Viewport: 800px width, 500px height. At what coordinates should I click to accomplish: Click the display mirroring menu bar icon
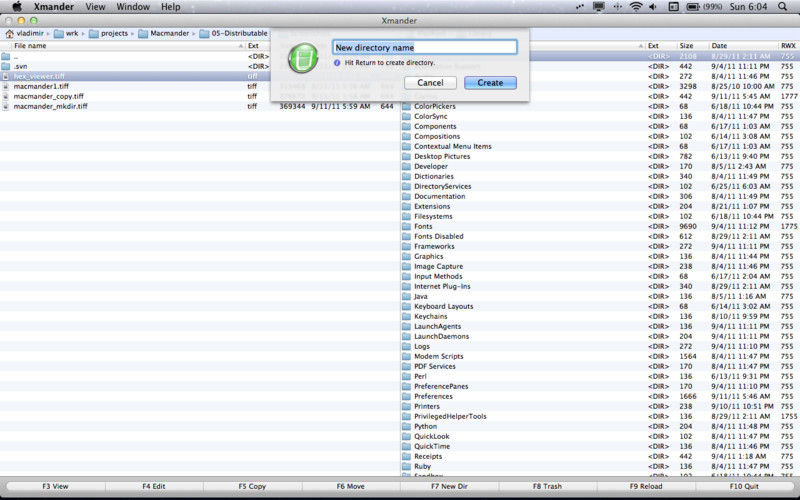point(598,7)
